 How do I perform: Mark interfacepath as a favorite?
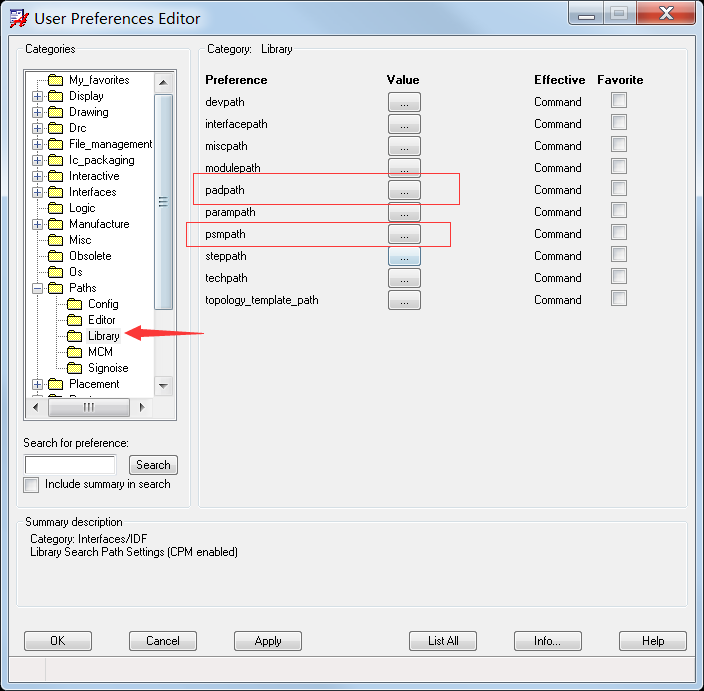coord(619,122)
